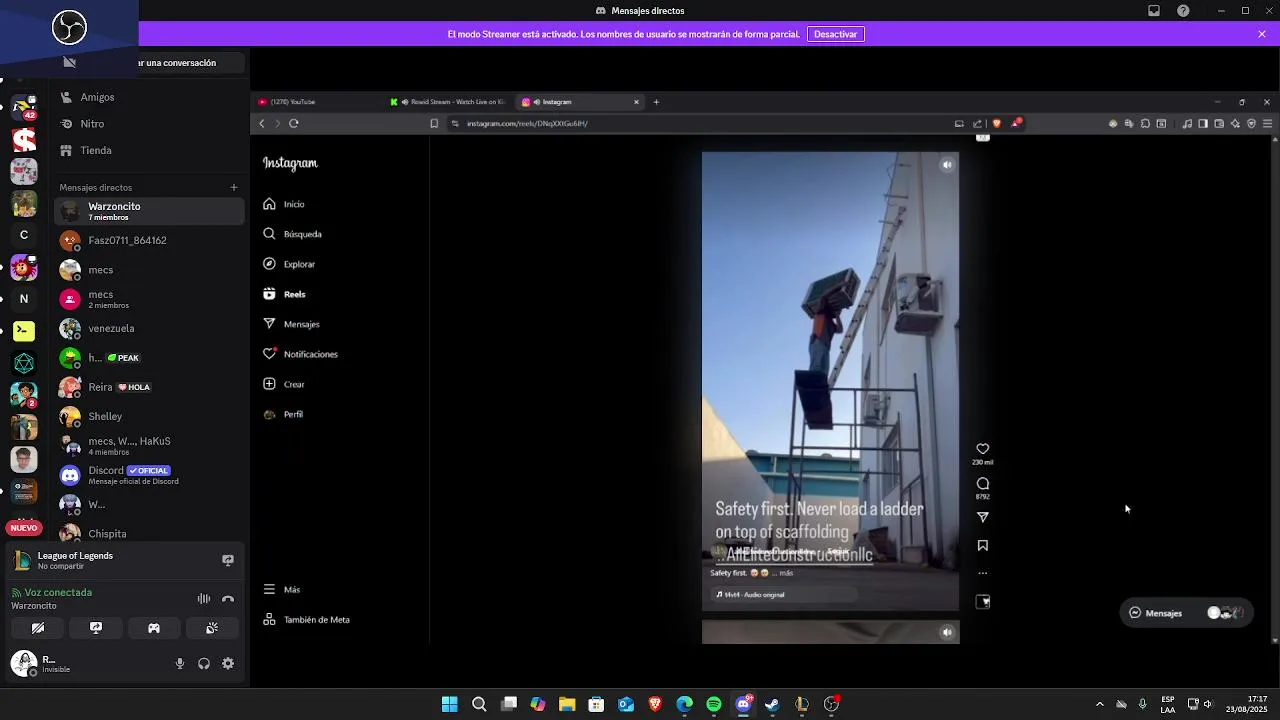Open the Nitro section in Discord
This screenshot has height=720, width=1280.
(149, 124)
